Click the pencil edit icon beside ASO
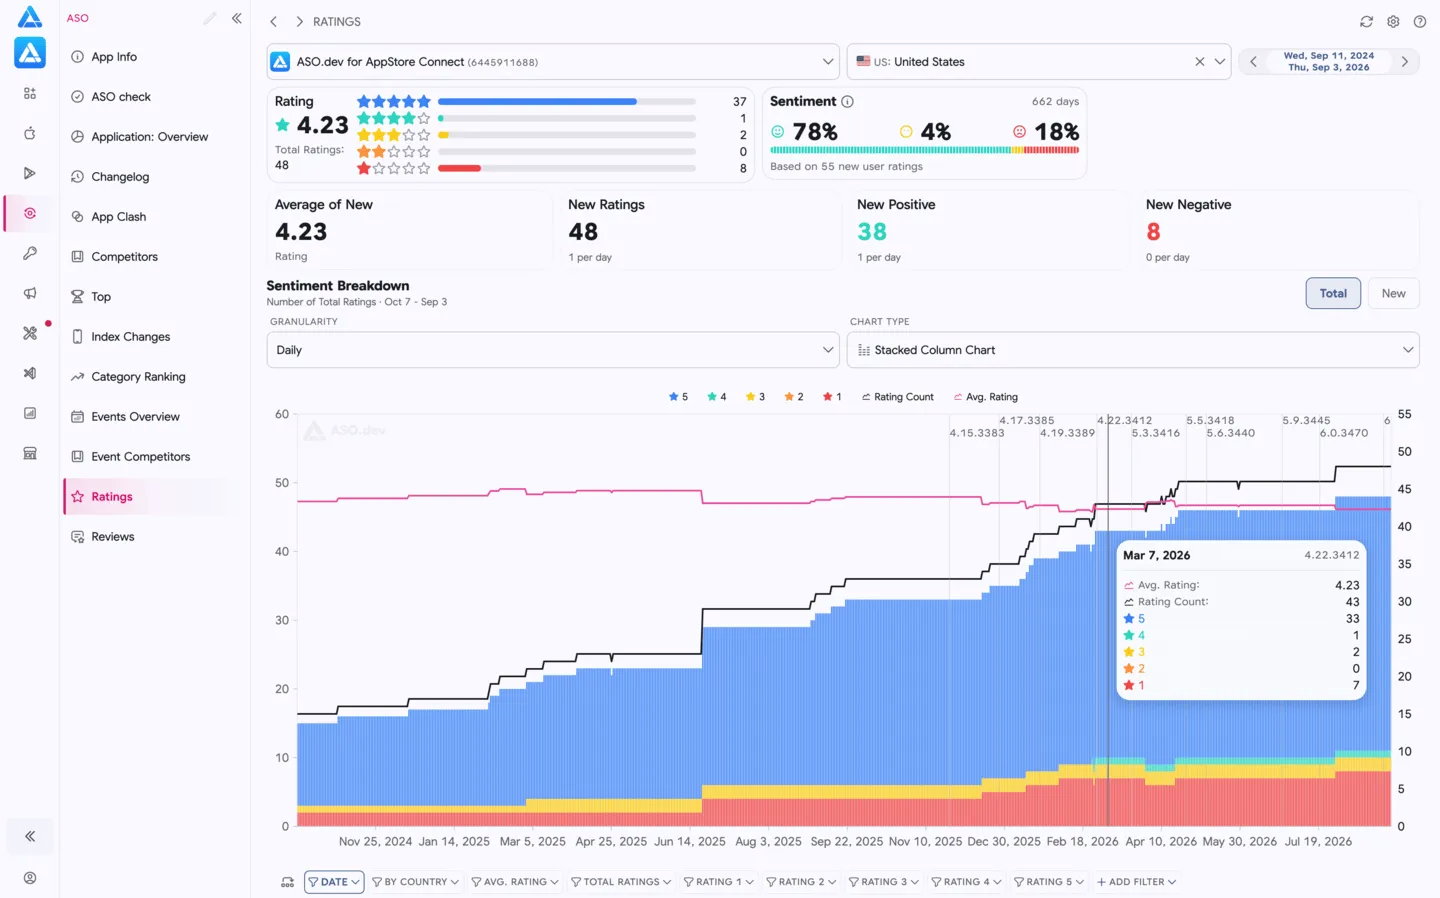1440x898 pixels. tap(210, 18)
